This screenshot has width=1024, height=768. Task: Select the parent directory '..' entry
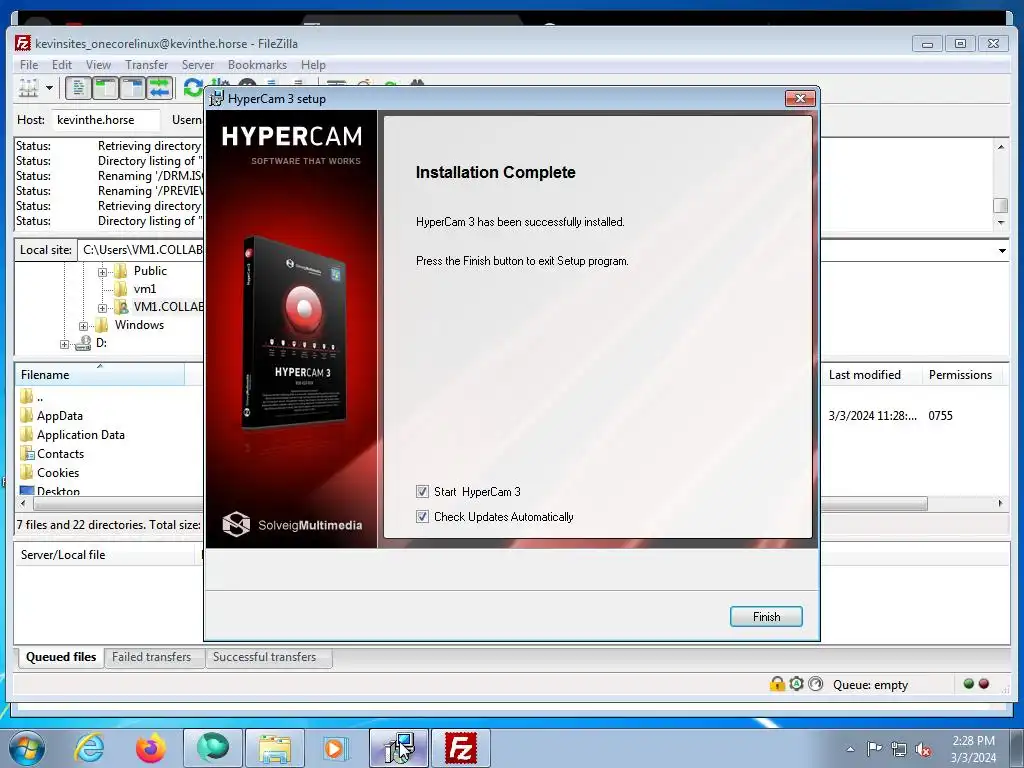coord(40,397)
